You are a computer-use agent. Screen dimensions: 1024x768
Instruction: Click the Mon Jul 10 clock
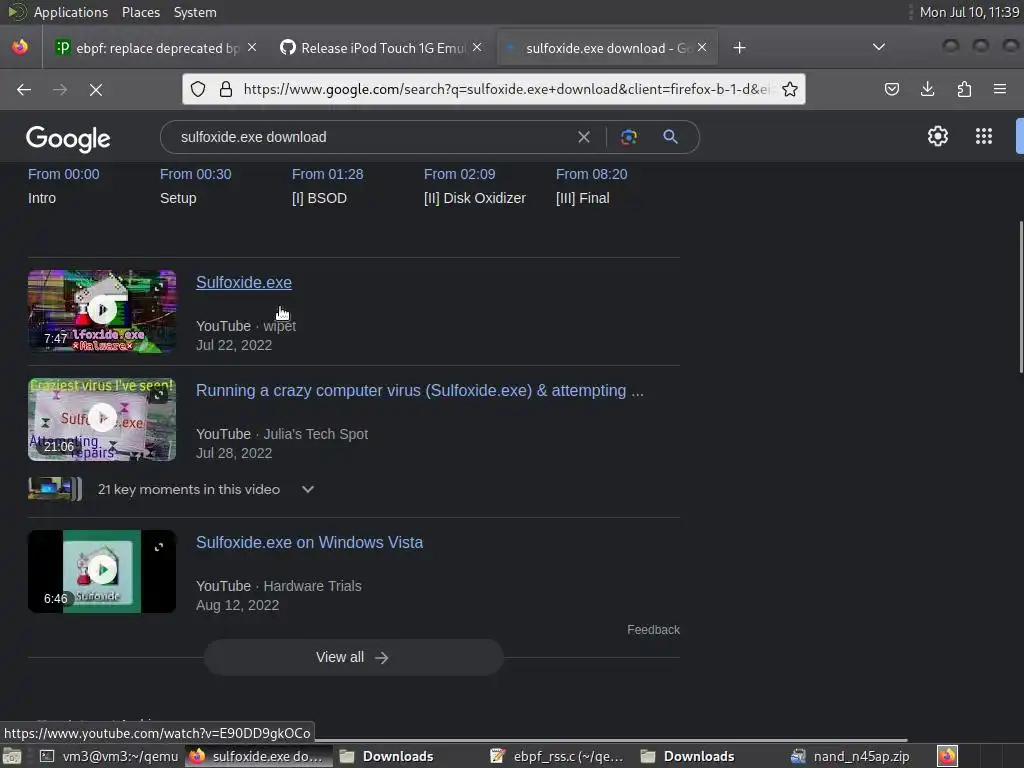(x=968, y=12)
